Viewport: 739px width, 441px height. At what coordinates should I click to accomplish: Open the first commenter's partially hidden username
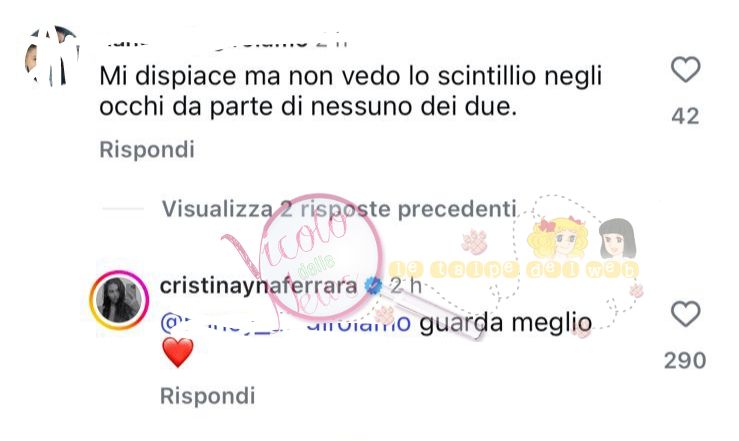[224, 43]
